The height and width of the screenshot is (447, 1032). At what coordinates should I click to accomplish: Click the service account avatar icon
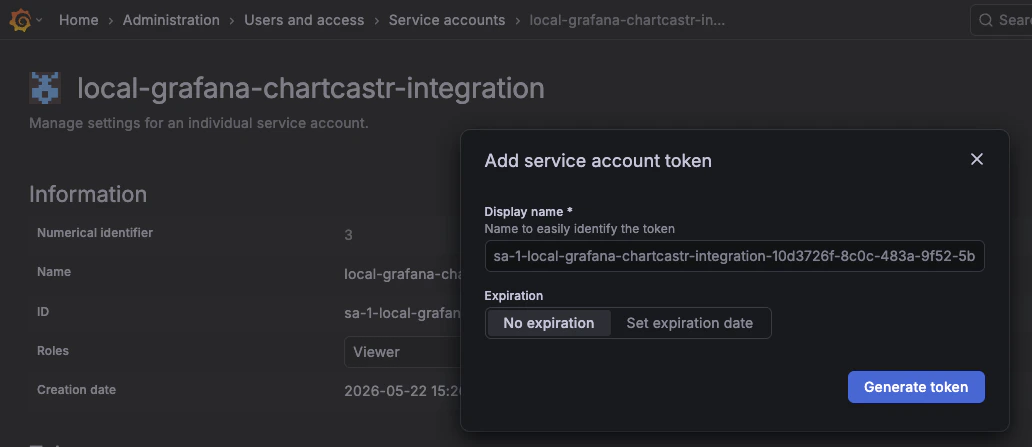pyautogui.click(x=45, y=88)
